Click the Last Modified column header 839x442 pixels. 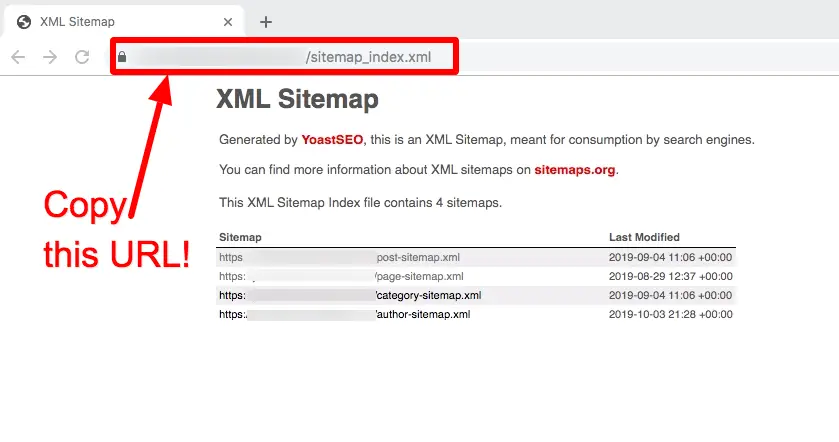tap(644, 237)
